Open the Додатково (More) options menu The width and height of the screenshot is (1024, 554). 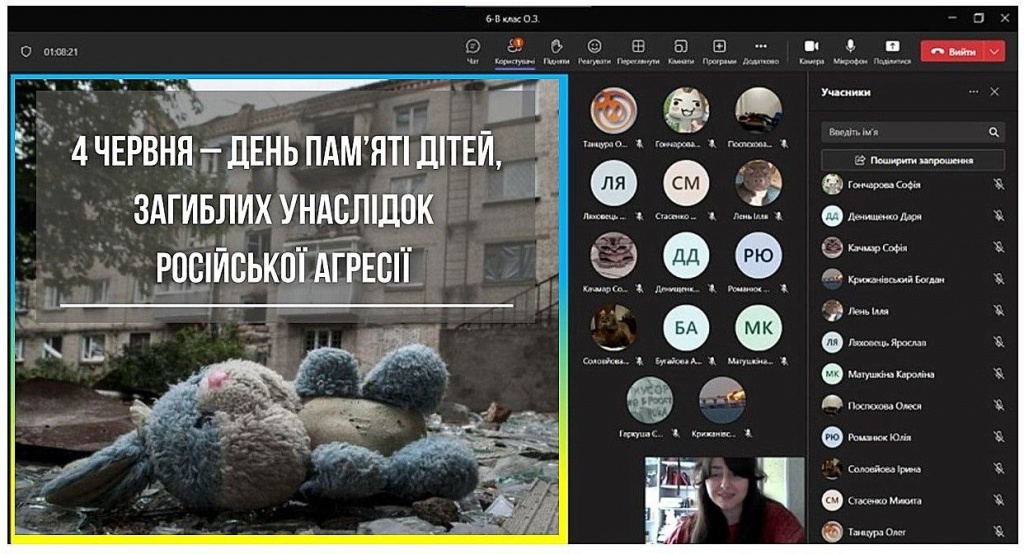click(760, 47)
